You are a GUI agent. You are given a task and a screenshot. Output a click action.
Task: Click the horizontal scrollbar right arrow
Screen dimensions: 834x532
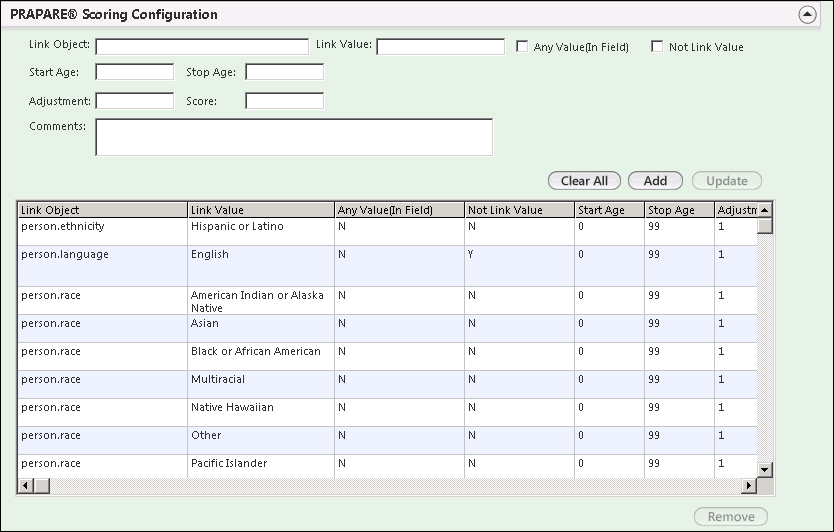click(x=749, y=485)
